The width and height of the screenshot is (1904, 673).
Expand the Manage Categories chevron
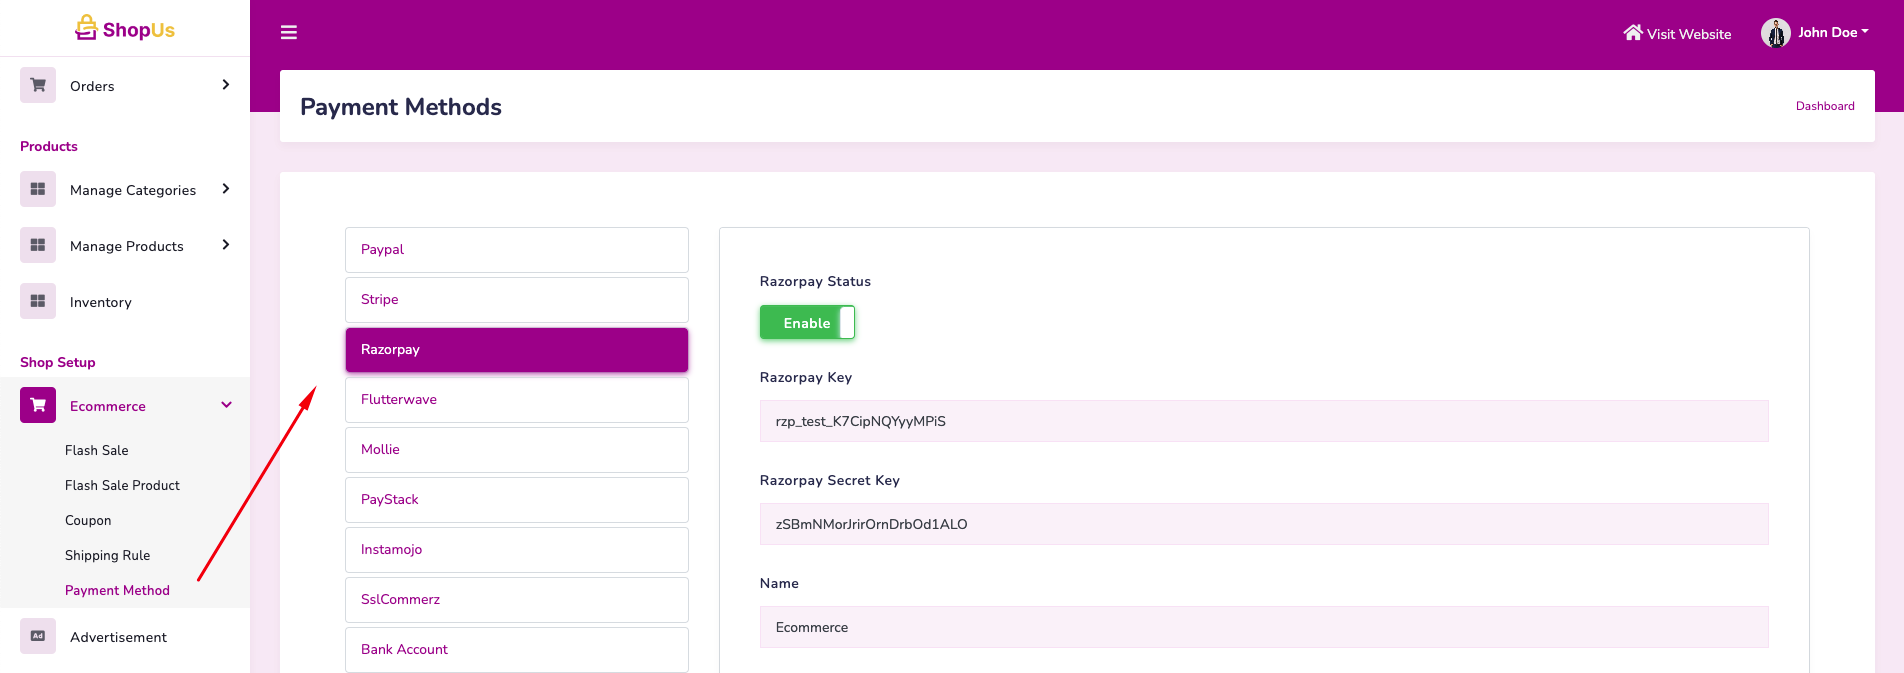226,189
